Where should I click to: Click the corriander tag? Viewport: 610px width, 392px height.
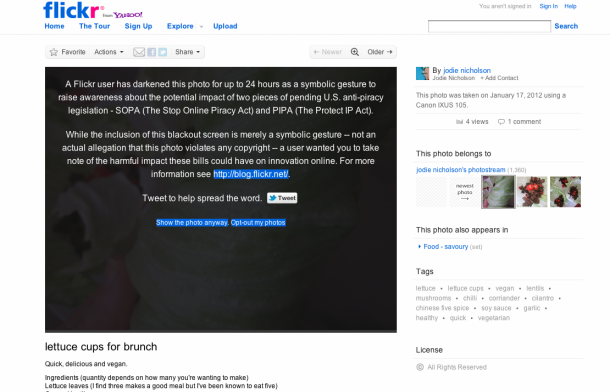click(x=504, y=298)
